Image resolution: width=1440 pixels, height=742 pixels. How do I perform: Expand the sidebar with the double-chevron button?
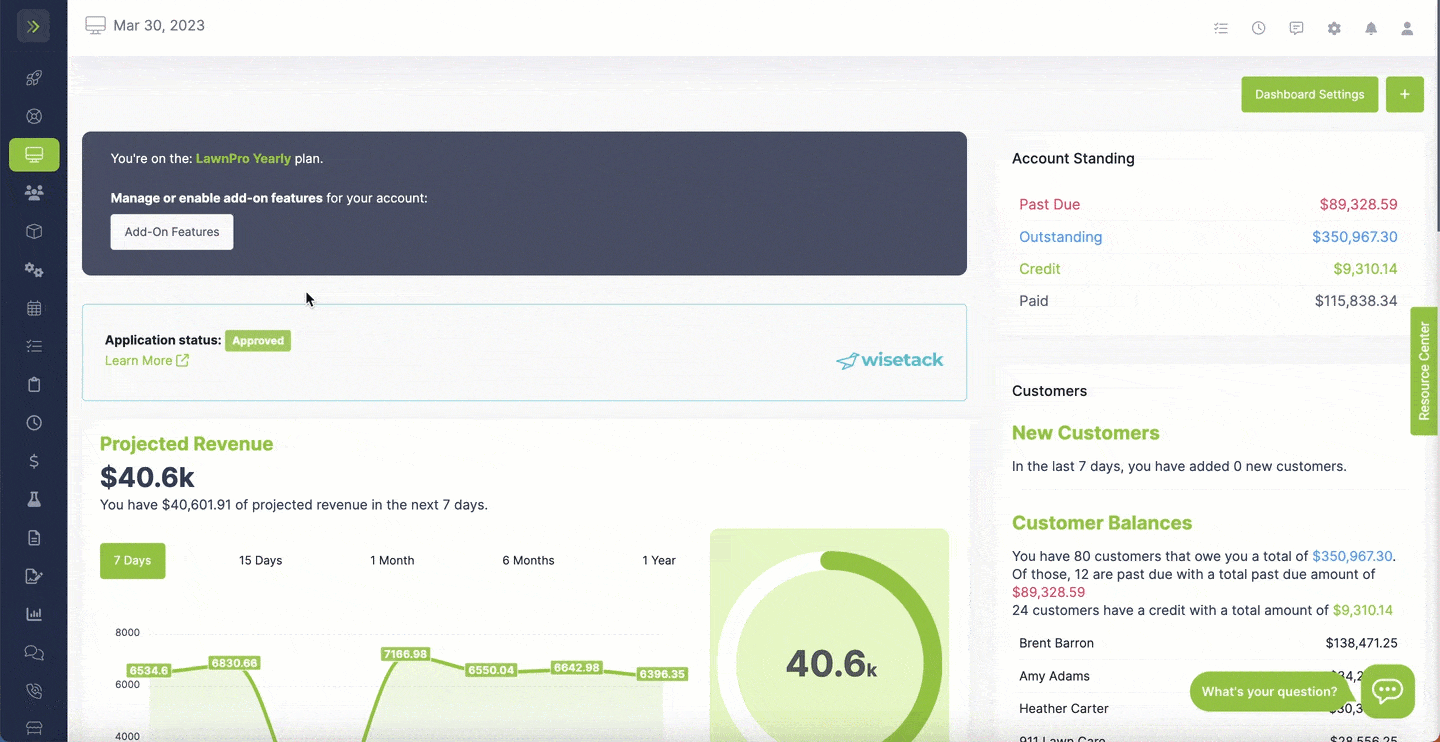pos(33,26)
